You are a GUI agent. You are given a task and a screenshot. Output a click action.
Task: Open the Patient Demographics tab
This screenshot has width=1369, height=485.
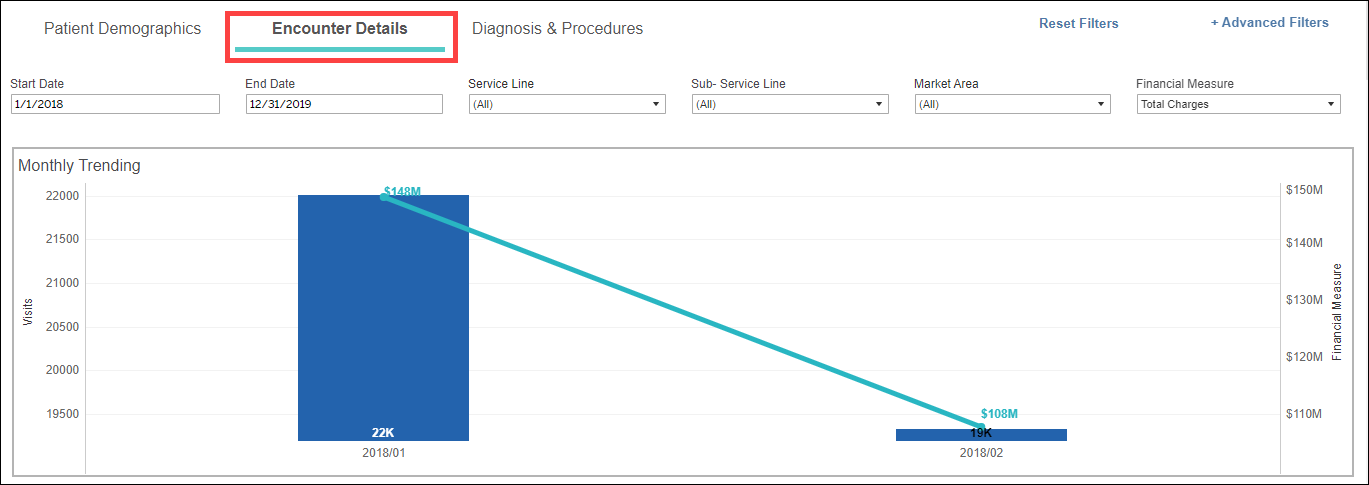[x=122, y=29]
